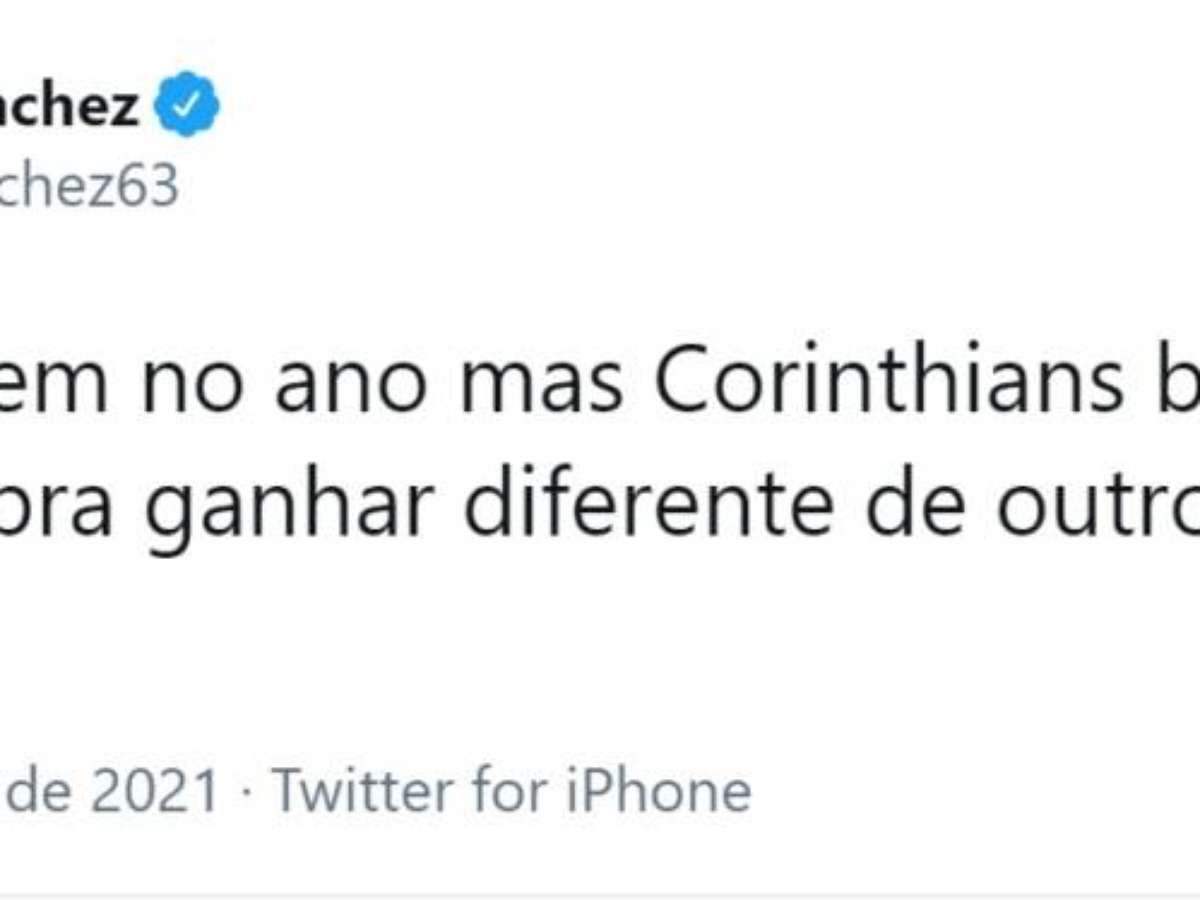Click the tweet date ending 'de 2021'
This screenshot has height=900, width=1200.
pos(108,791)
